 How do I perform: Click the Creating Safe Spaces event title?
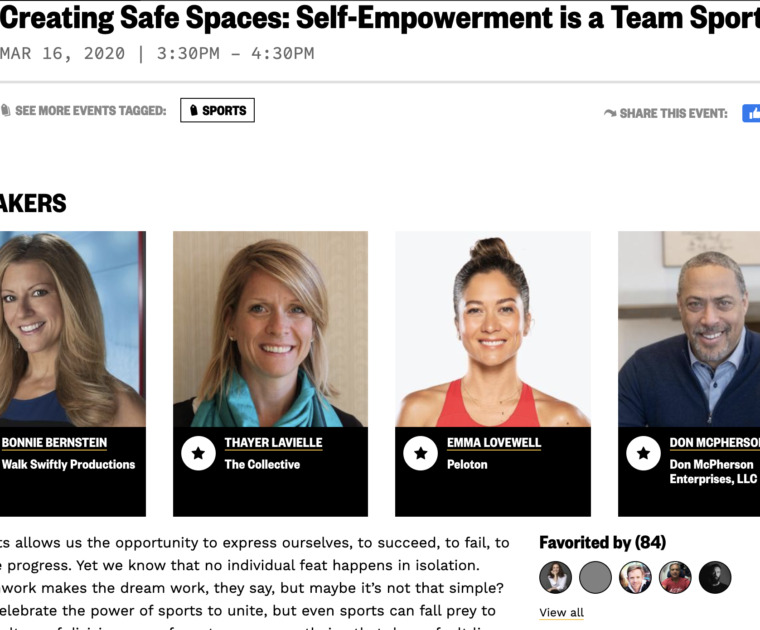380,19
